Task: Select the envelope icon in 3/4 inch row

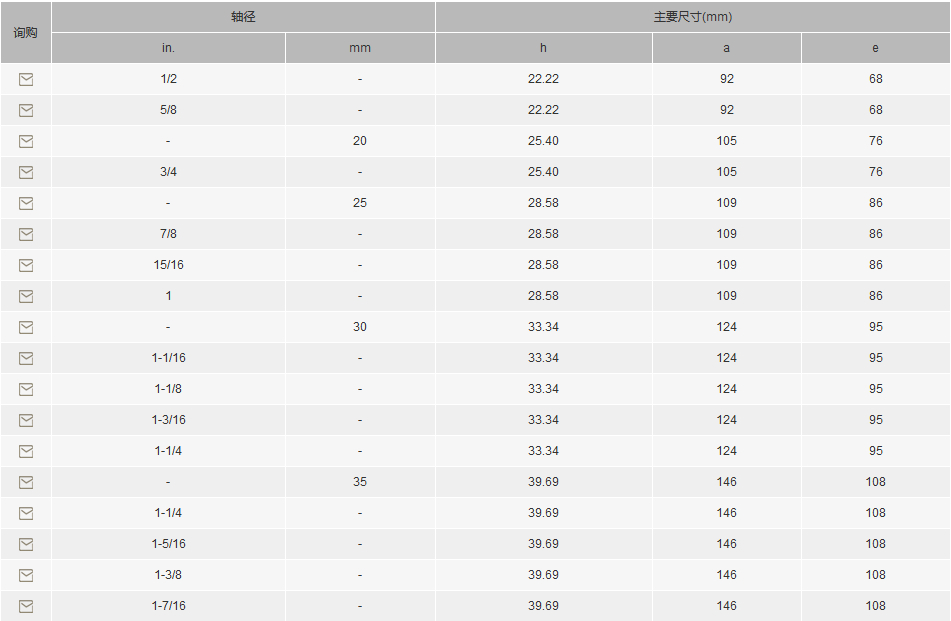Action: point(26,172)
